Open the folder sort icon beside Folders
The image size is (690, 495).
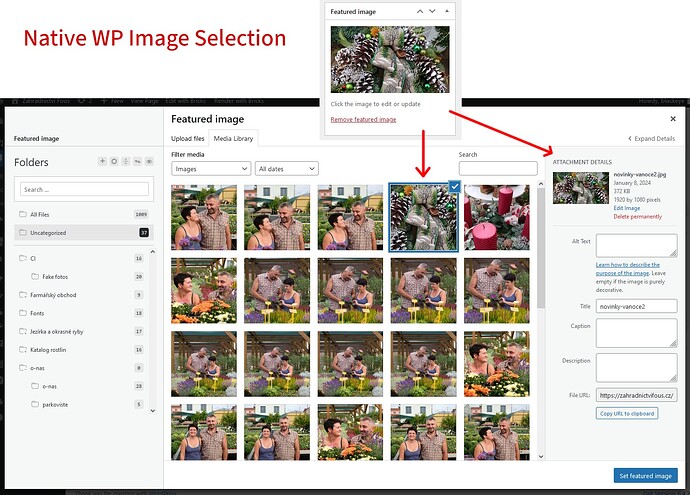tap(126, 161)
